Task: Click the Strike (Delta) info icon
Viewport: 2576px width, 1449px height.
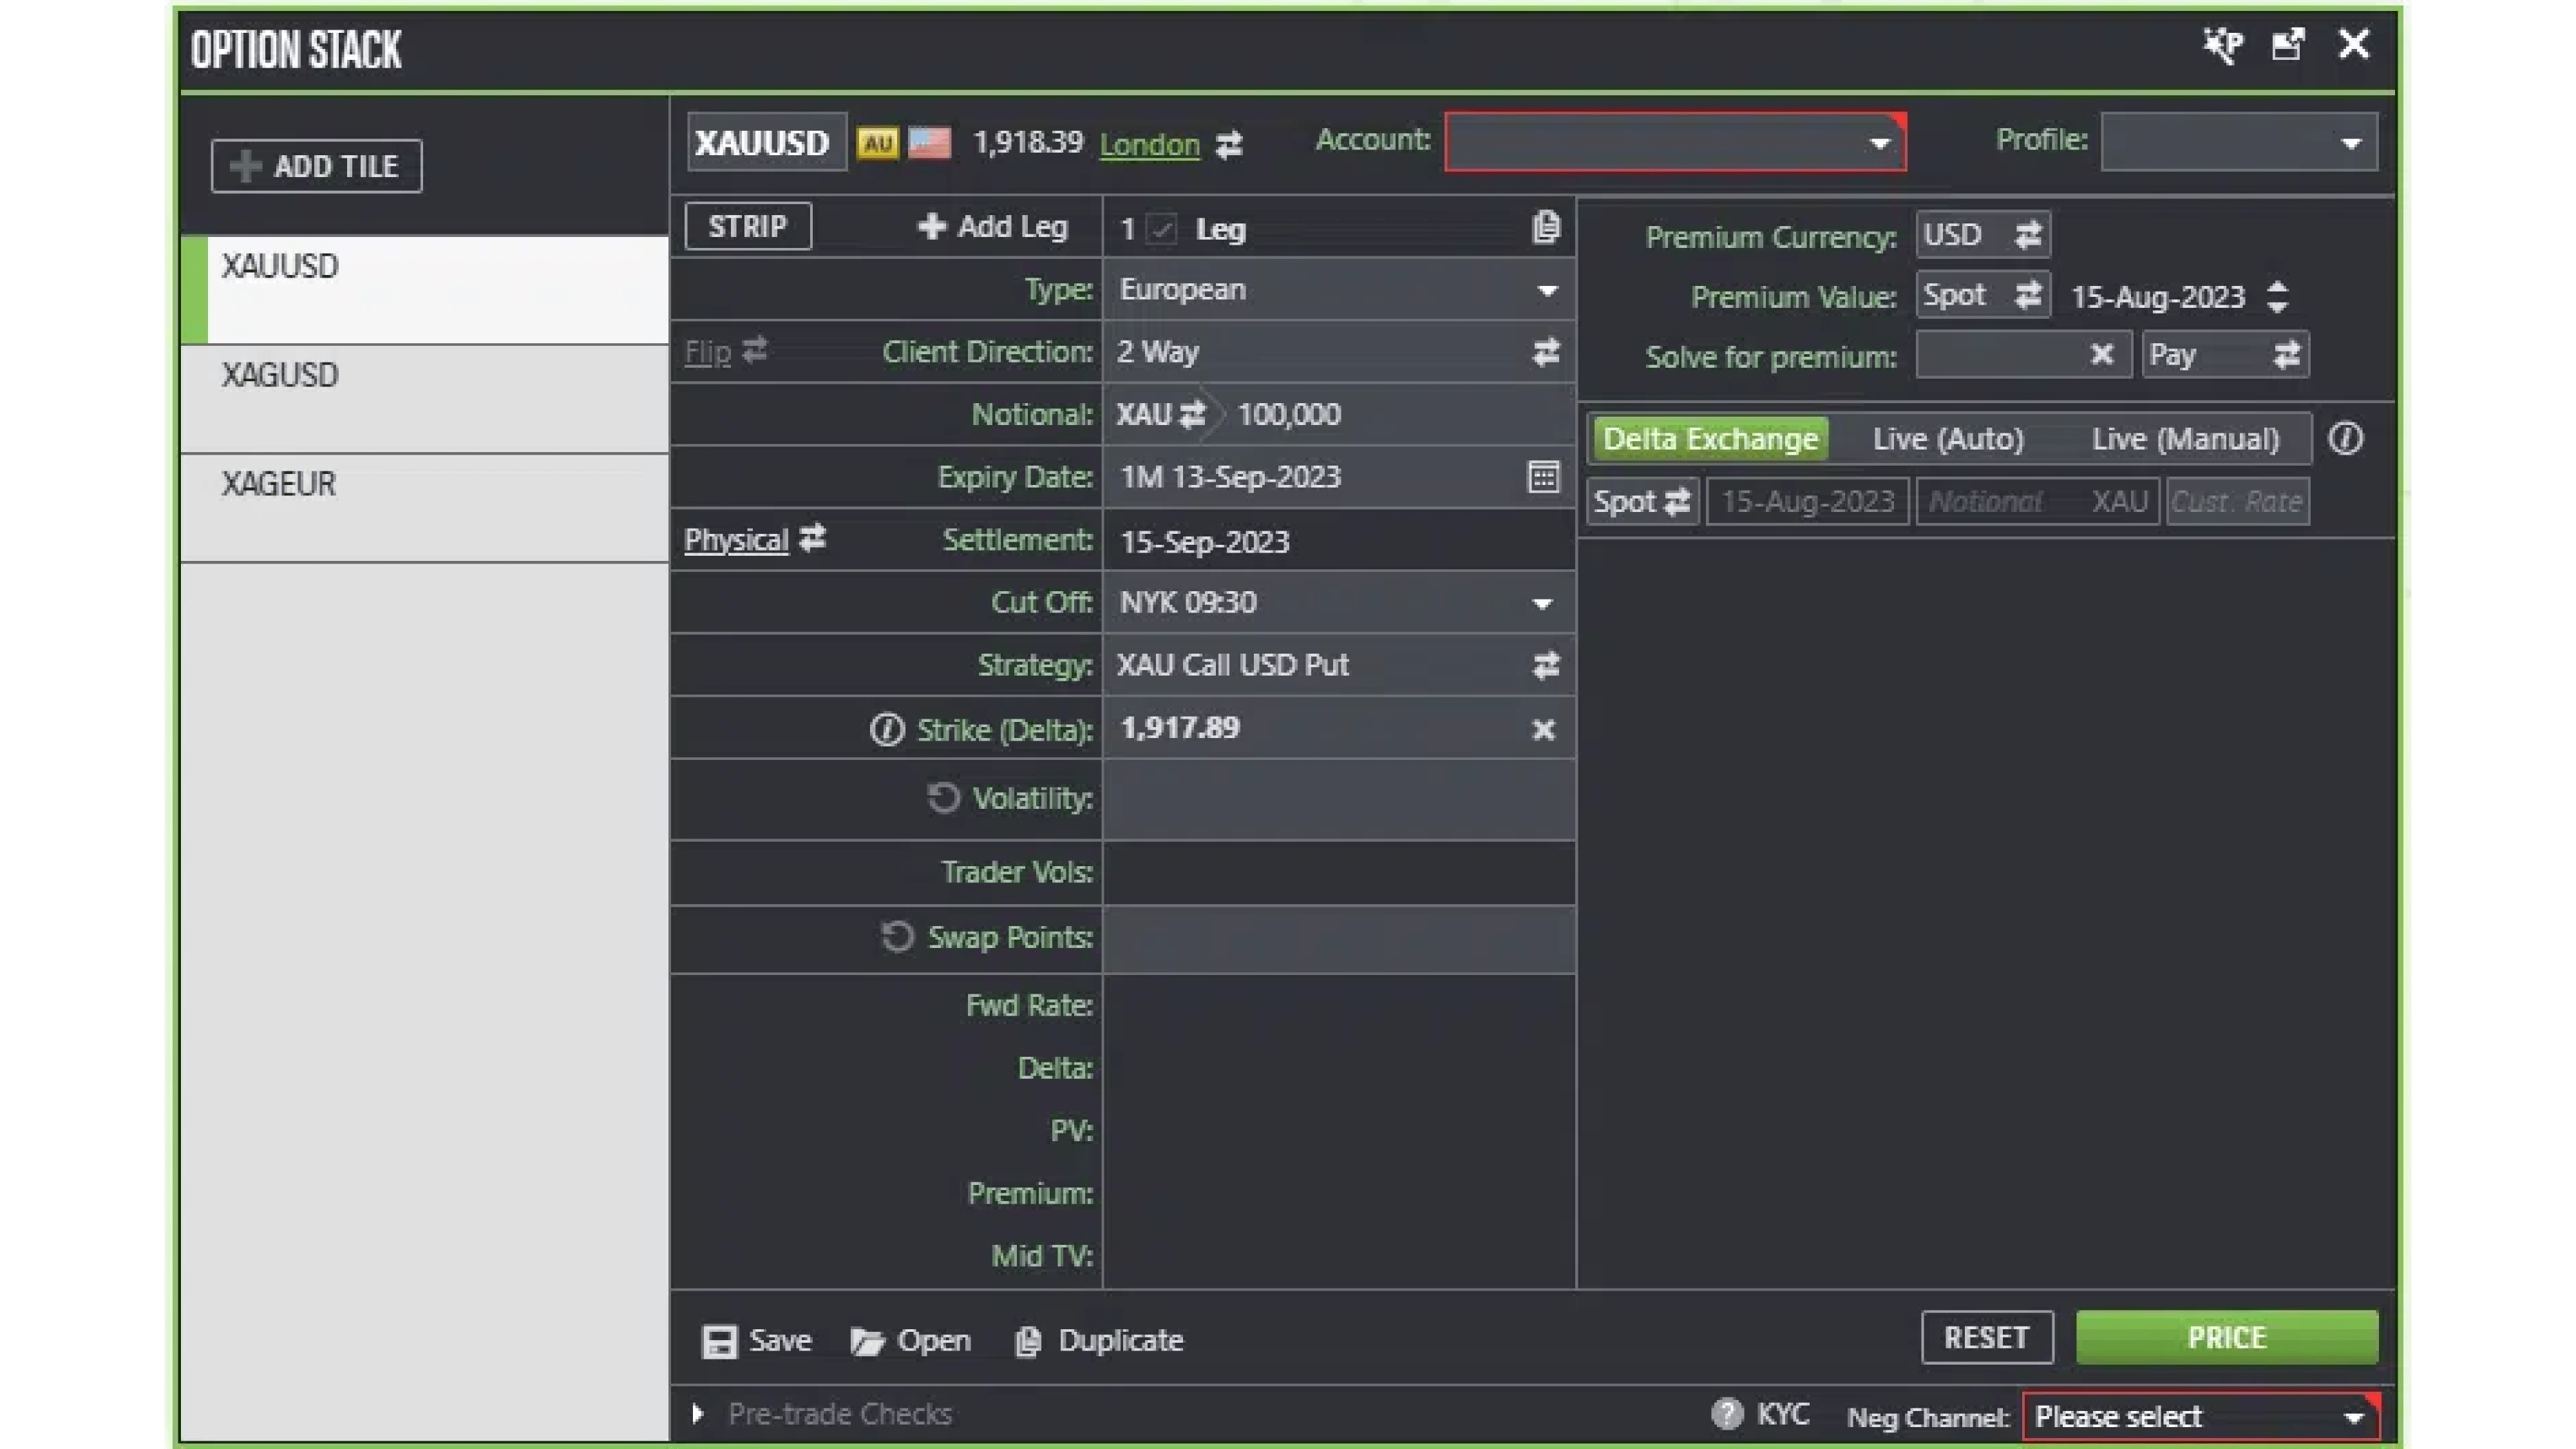Action: click(886, 730)
